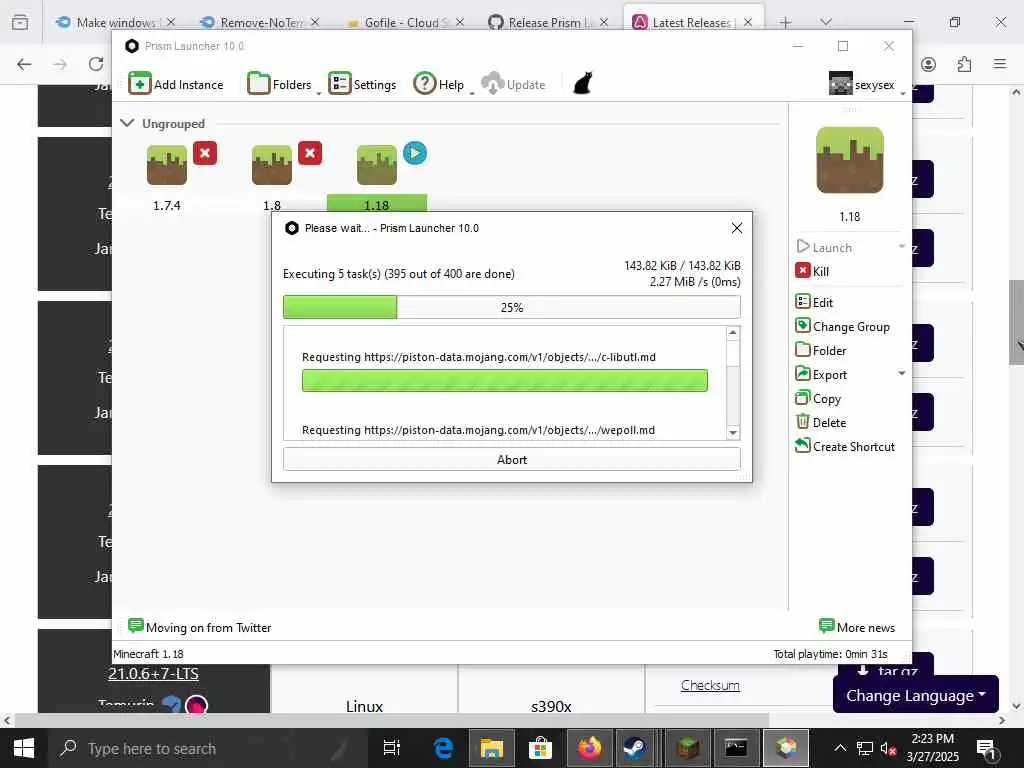The height and width of the screenshot is (768, 1024).
Task: Click Launch in the side panel
Action: (824, 248)
